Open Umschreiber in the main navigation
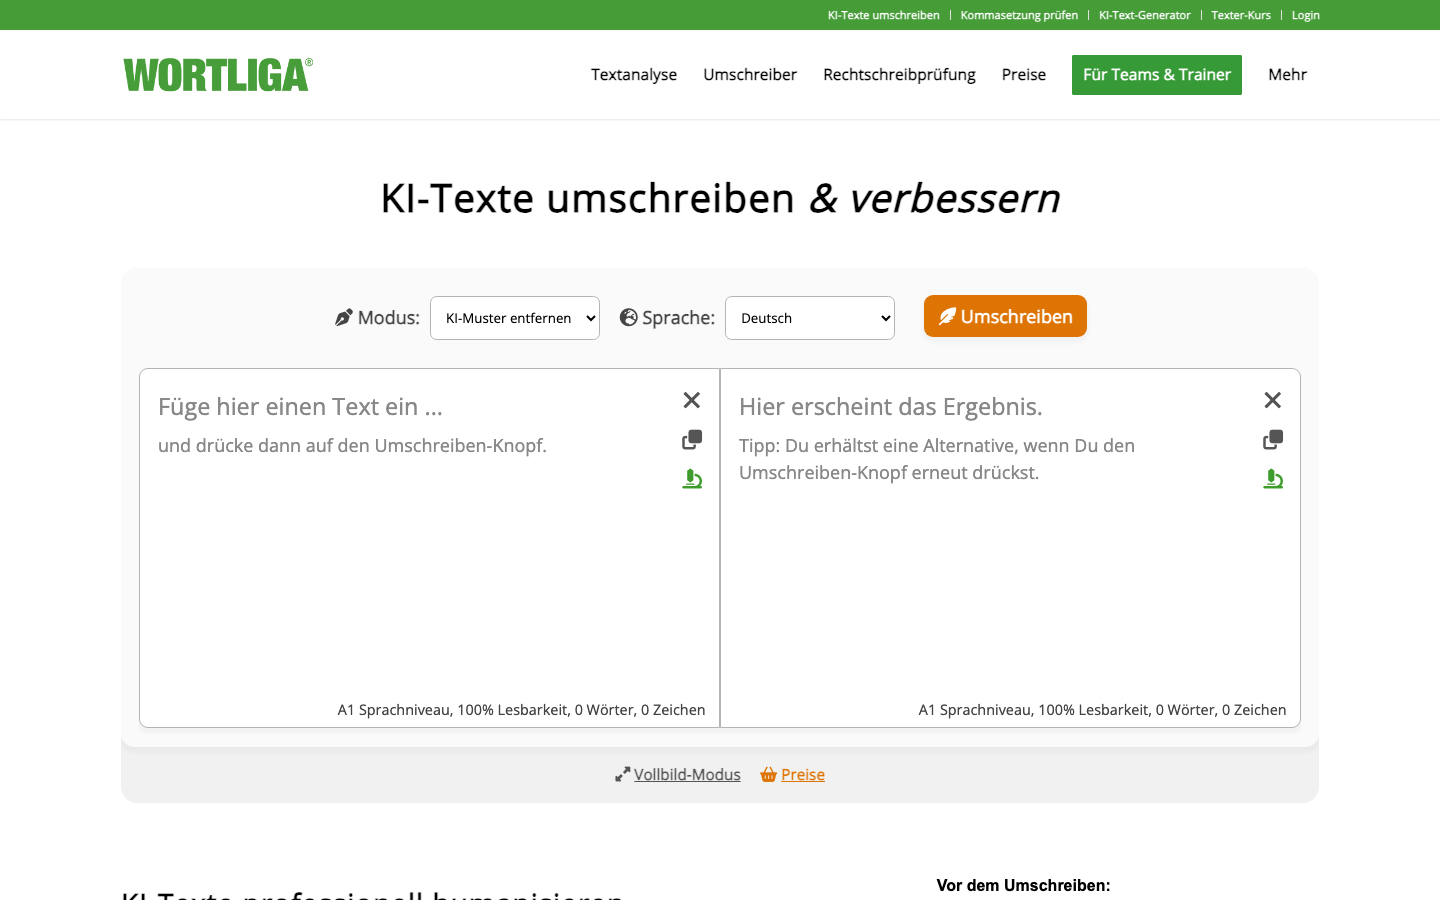 point(750,75)
